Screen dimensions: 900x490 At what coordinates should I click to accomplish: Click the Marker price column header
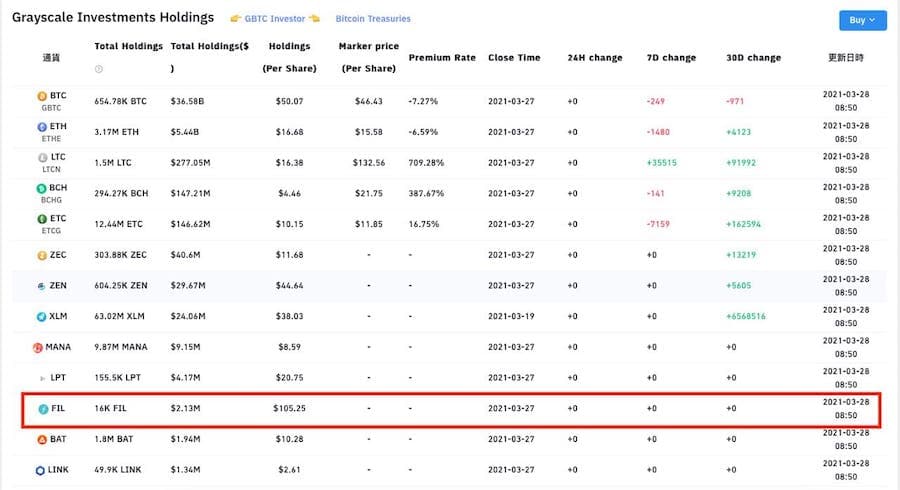tap(368, 57)
